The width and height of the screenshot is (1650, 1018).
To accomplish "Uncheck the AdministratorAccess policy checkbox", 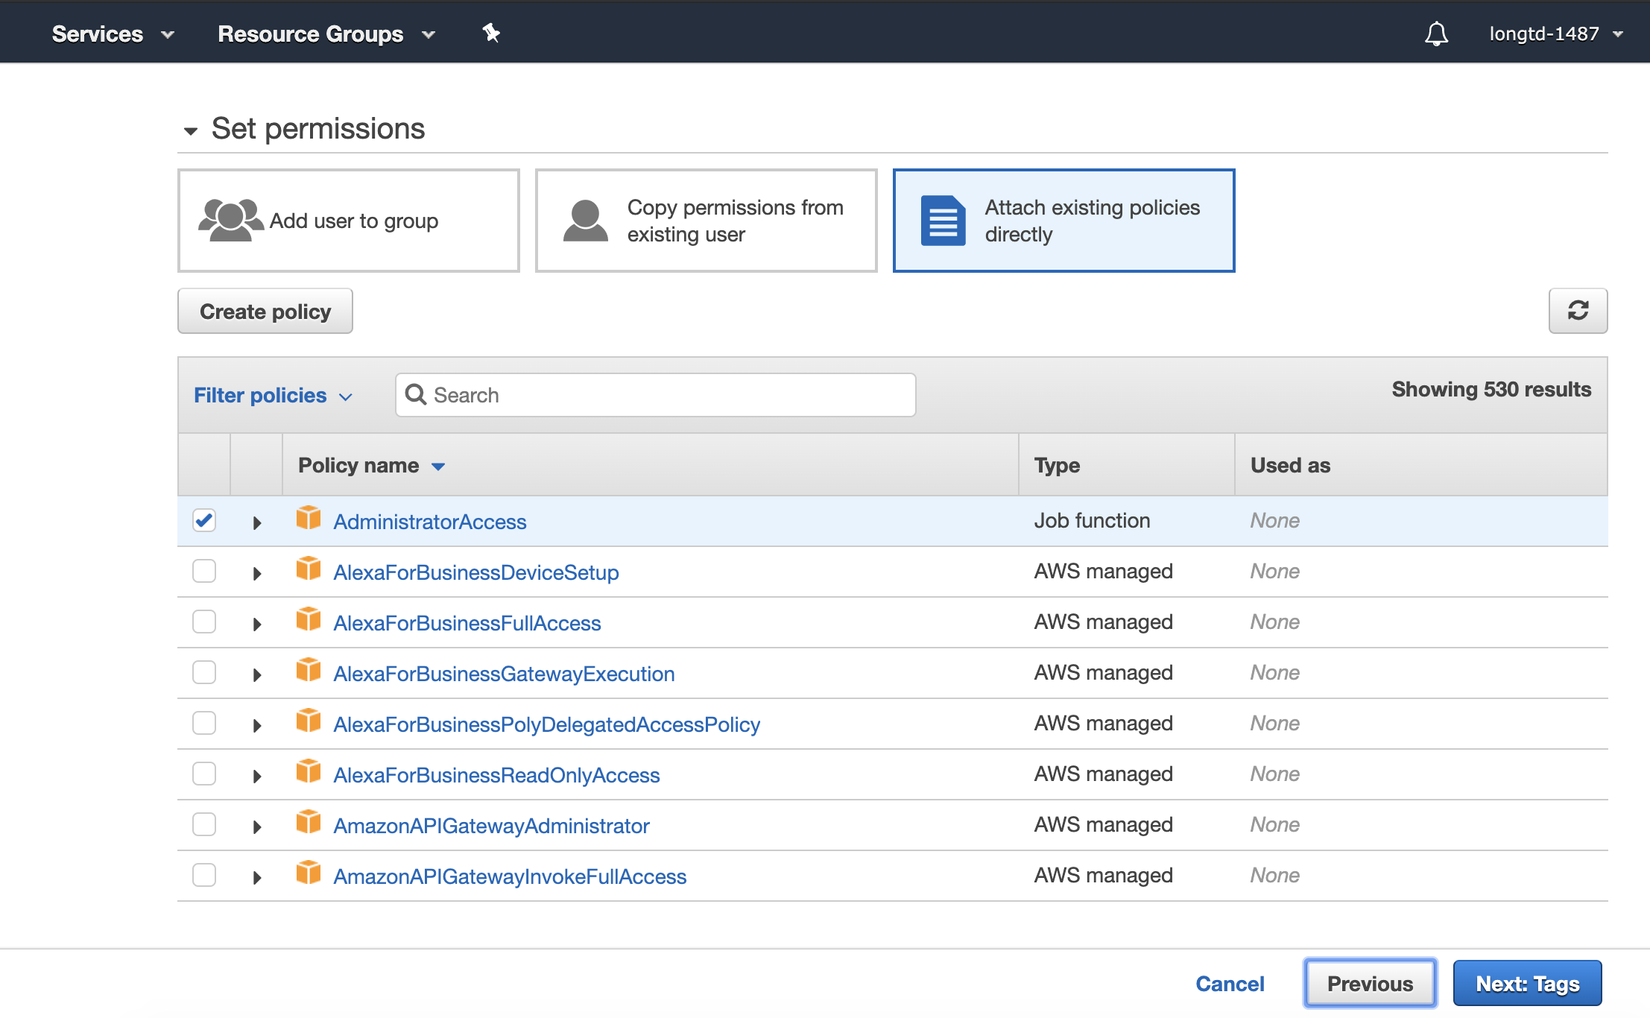I will [x=204, y=520].
